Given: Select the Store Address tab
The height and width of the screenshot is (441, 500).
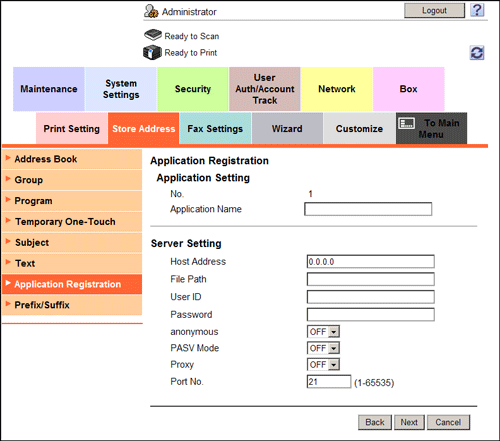Looking at the screenshot, I should click(144, 128).
